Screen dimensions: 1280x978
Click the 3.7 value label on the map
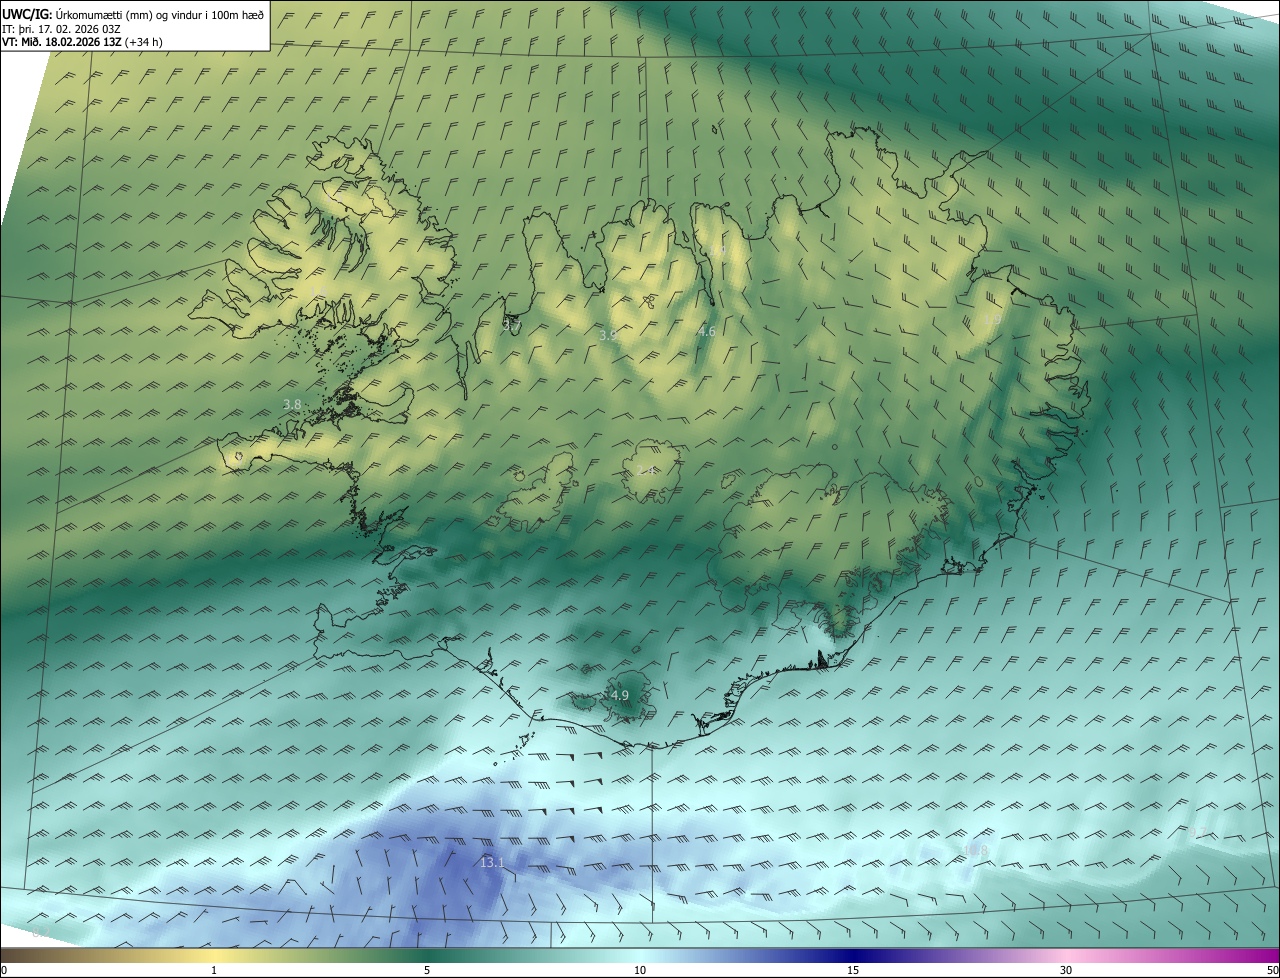(511, 325)
